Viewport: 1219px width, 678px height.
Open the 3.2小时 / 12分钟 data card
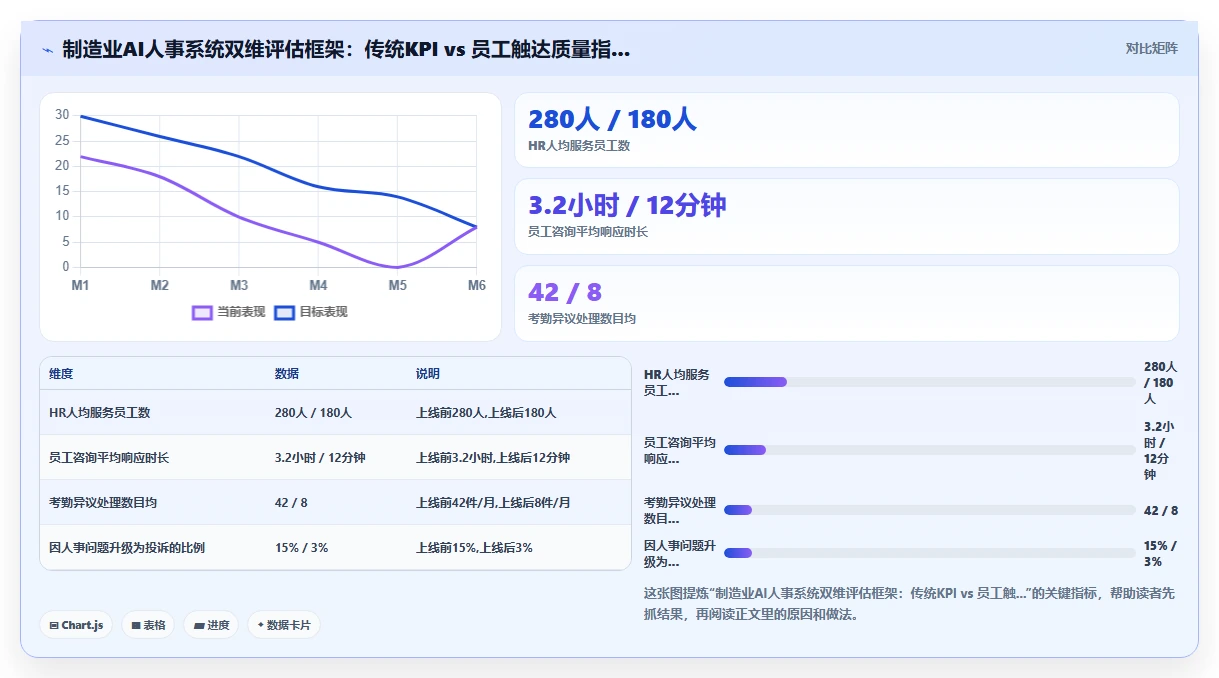click(x=847, y=216)
